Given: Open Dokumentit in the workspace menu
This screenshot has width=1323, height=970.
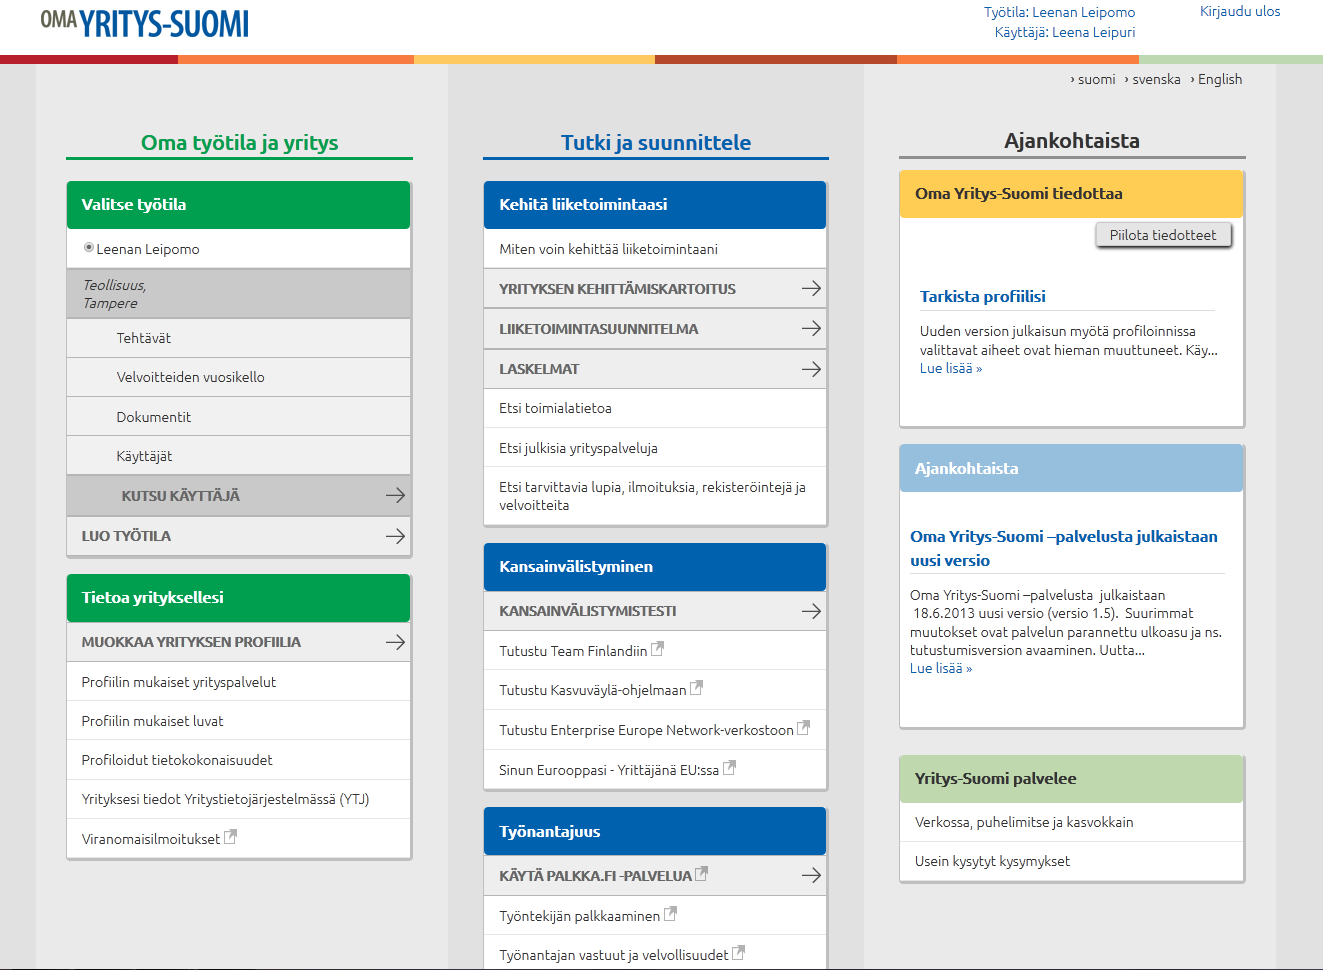Looking at the screenshot, I should tap(239, 417).
